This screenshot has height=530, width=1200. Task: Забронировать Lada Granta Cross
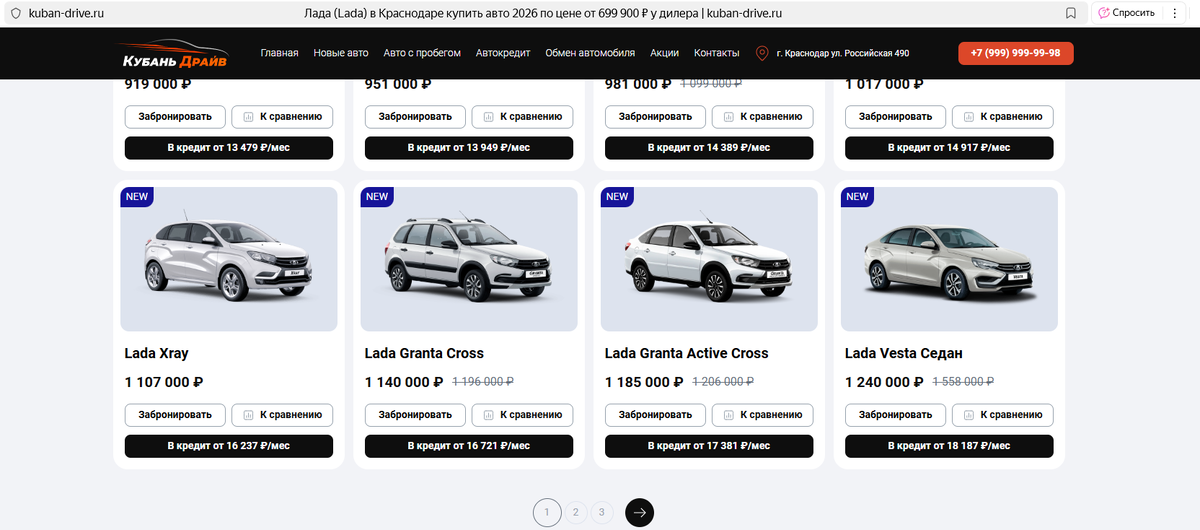(x=415, y=414)
